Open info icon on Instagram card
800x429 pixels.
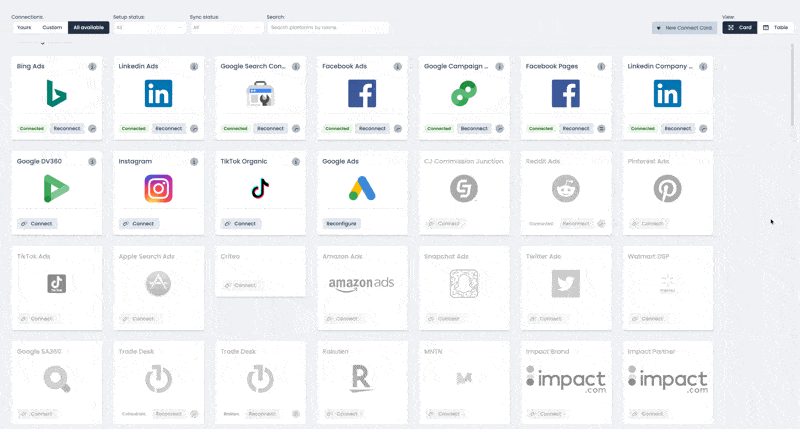tap(194, 162)
